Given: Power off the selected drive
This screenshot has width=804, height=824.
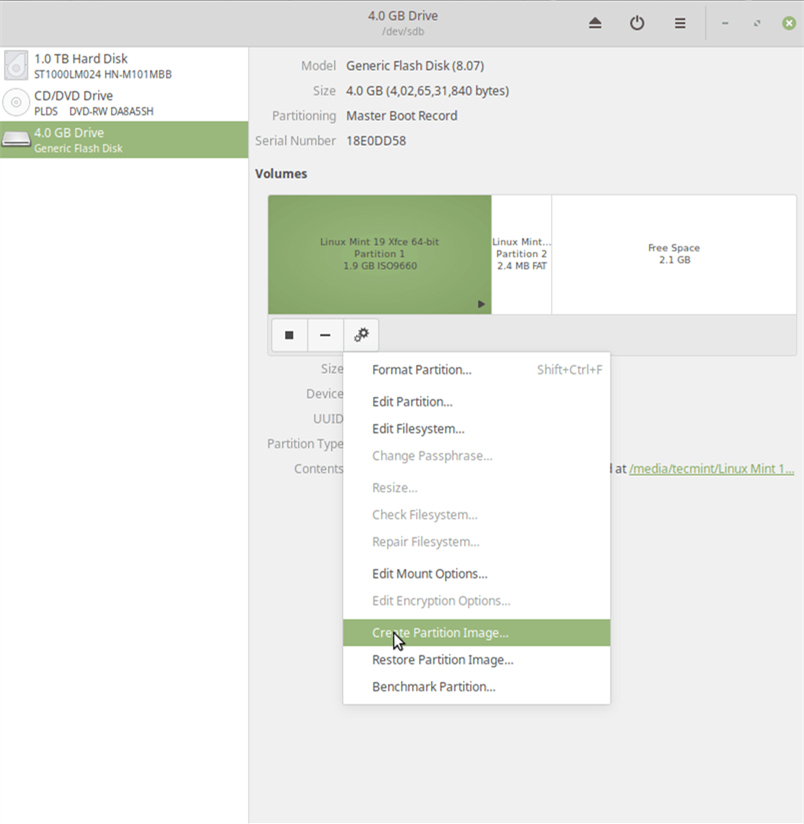Looking at the screenshot, I should point(637,22).
